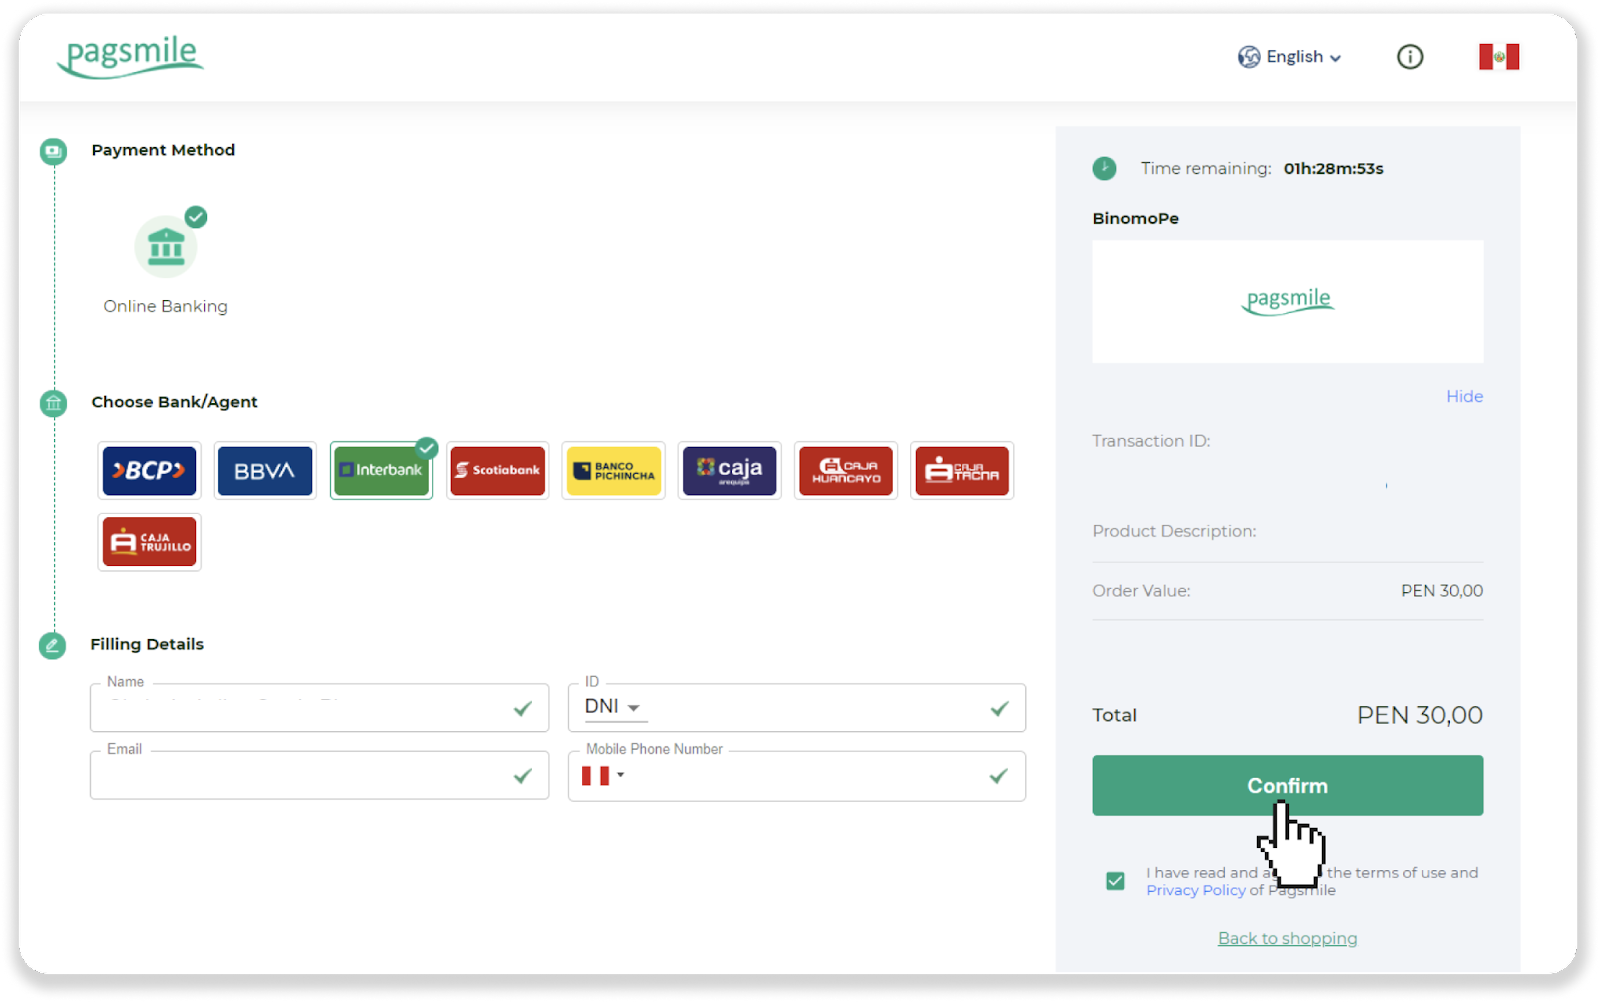Select the BCP bank logo
The height and width of the screenshot is (1002, 1600).
(149, 471)
